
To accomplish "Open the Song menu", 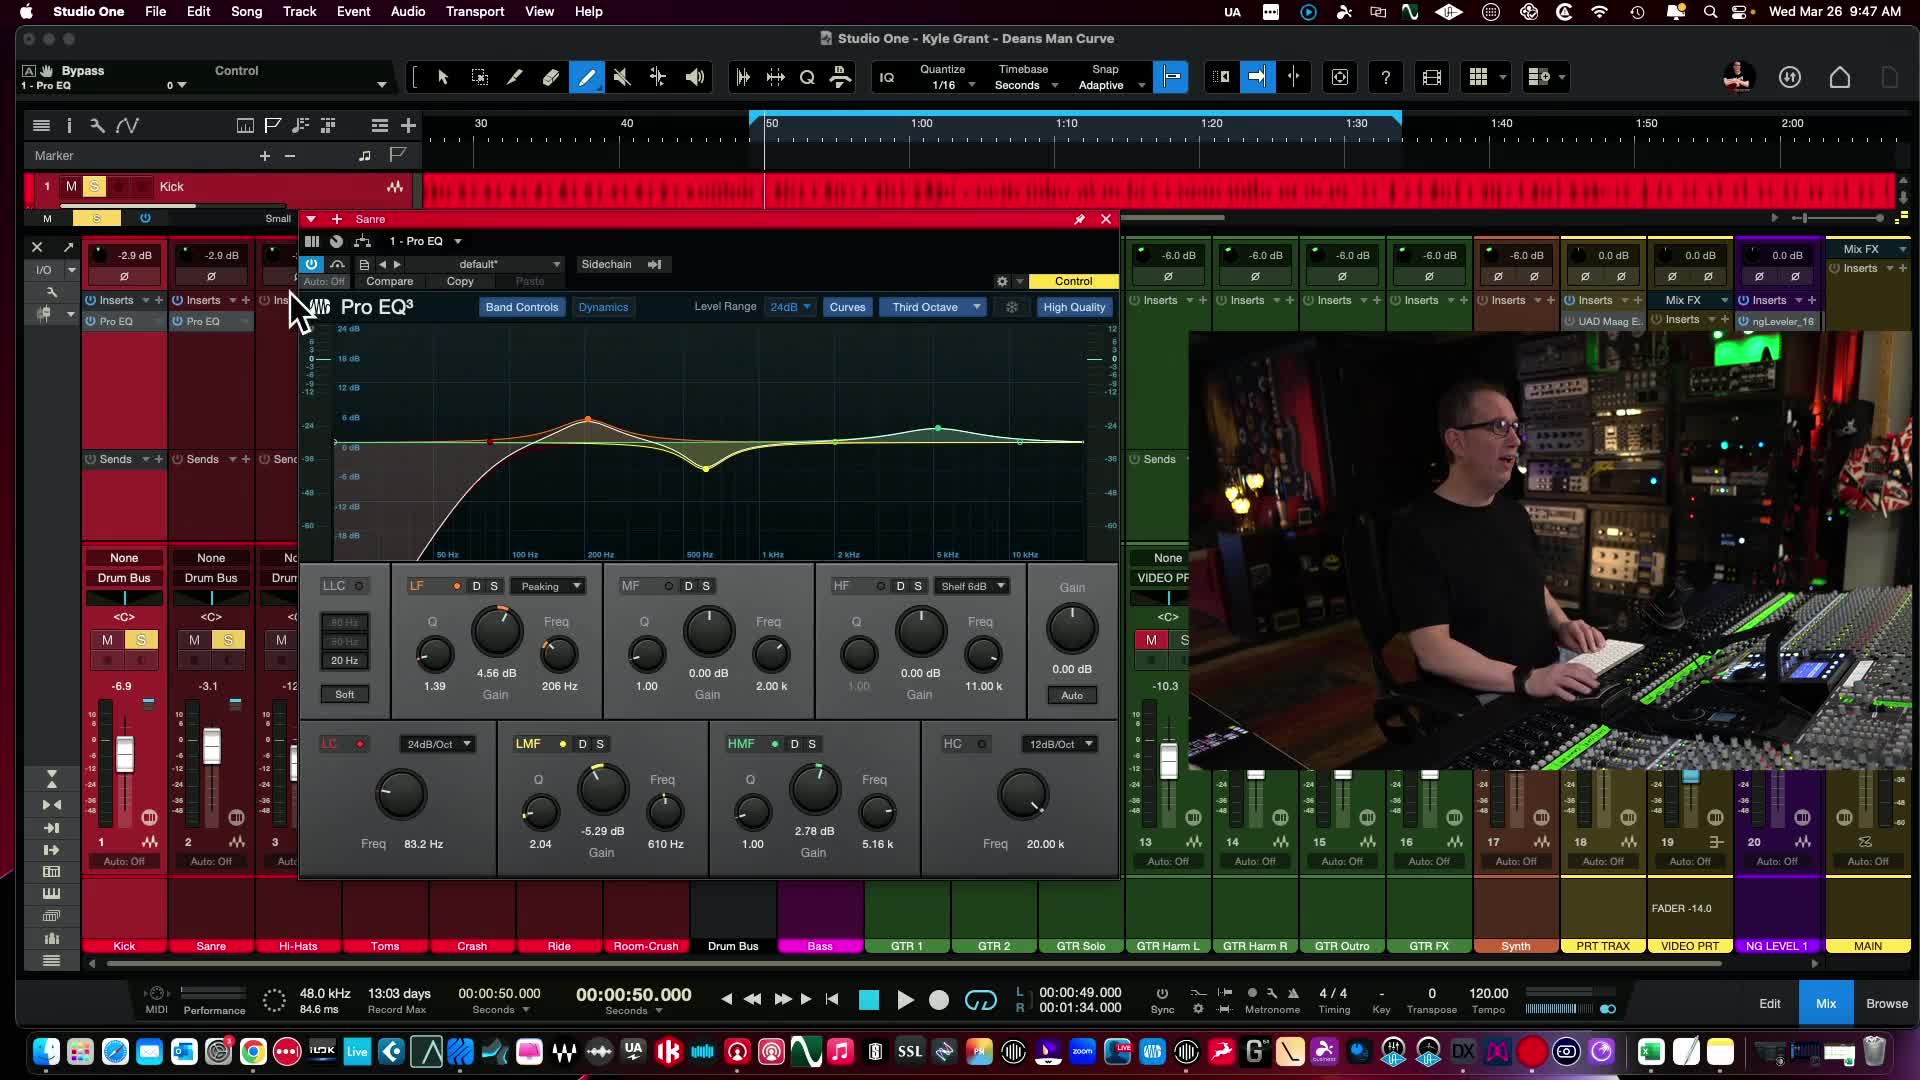I will coord(246,11).
